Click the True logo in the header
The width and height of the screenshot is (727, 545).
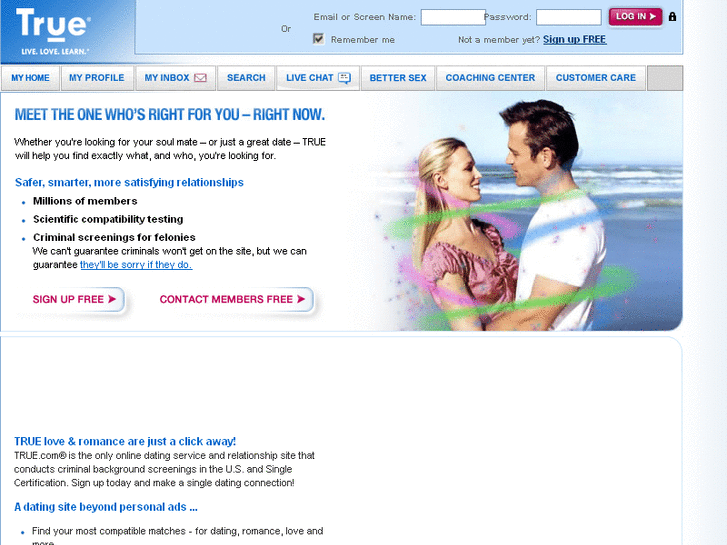point(53,31)
